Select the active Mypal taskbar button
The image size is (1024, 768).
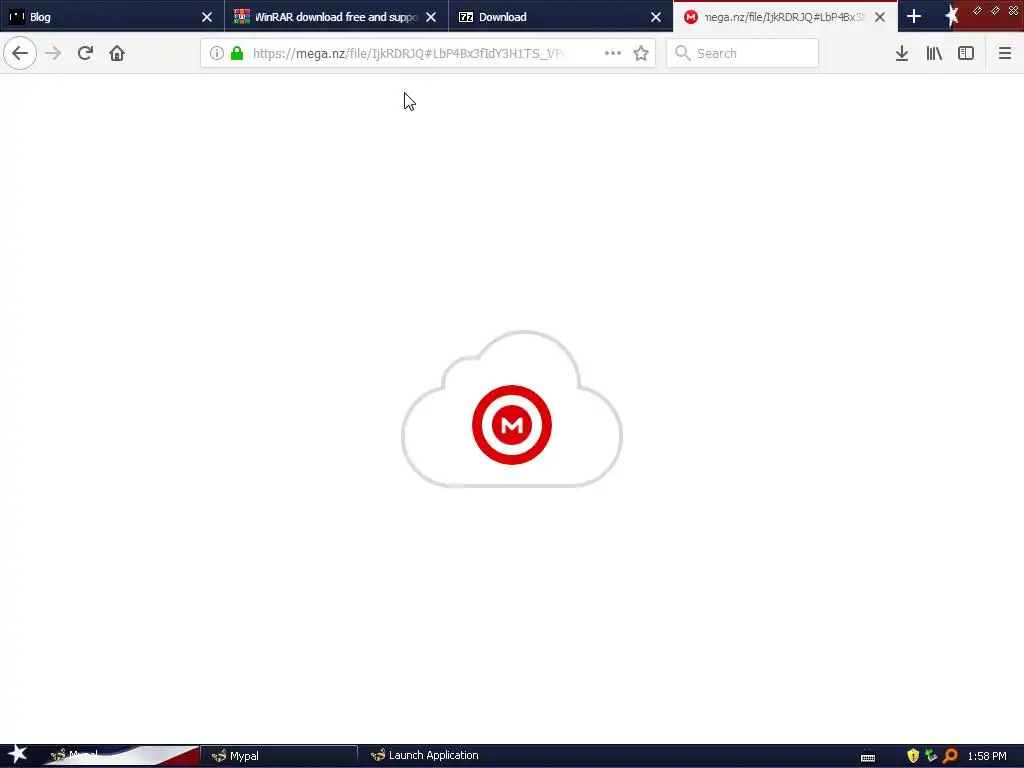pyautogui.click(x=279, y=756)
